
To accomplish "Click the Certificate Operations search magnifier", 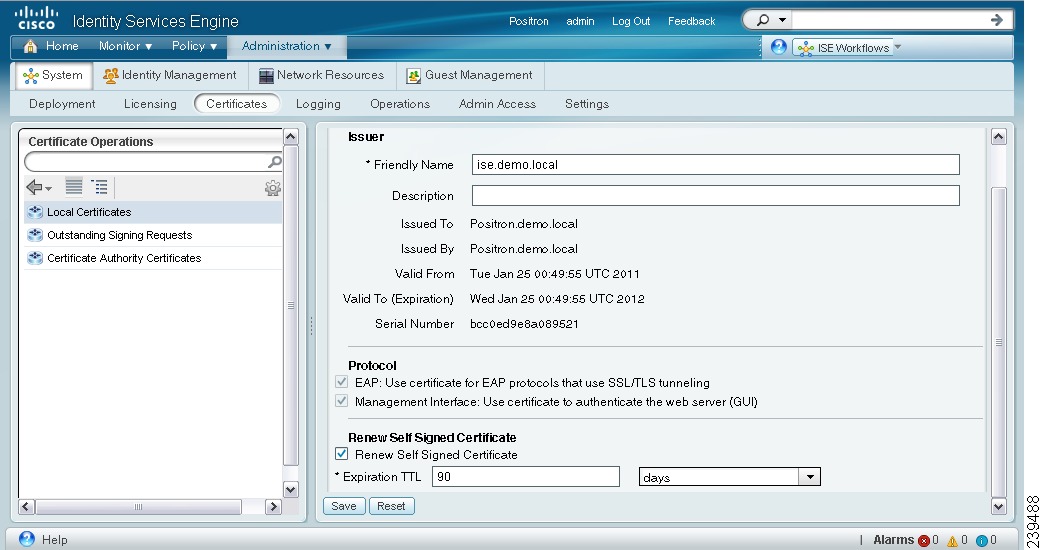I will coord(274,162).
